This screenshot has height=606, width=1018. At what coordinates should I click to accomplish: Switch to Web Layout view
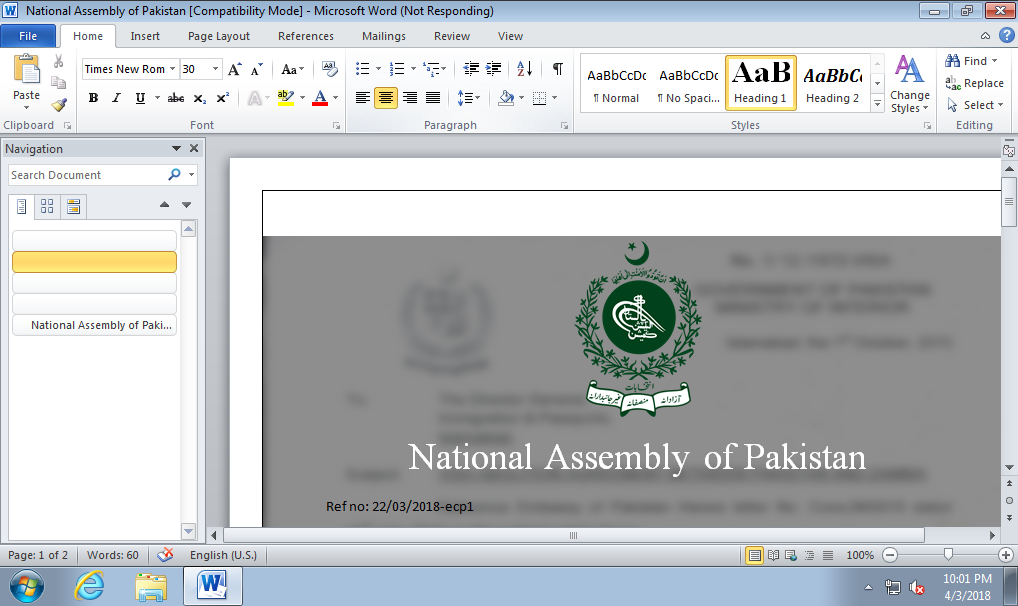coord(791,555)
